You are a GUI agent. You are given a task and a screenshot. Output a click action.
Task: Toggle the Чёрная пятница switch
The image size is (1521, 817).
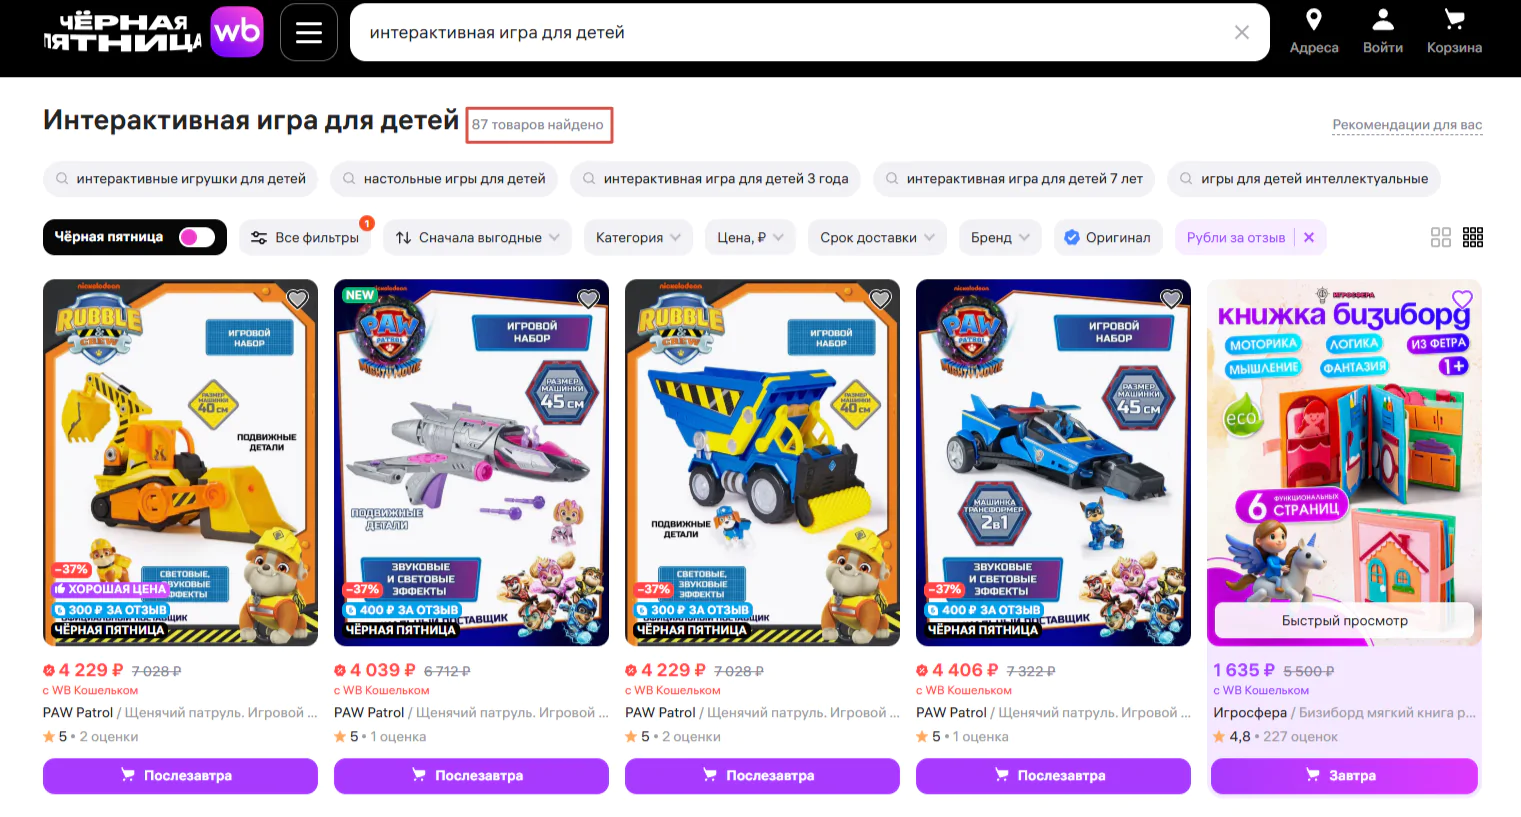point(197,237)
